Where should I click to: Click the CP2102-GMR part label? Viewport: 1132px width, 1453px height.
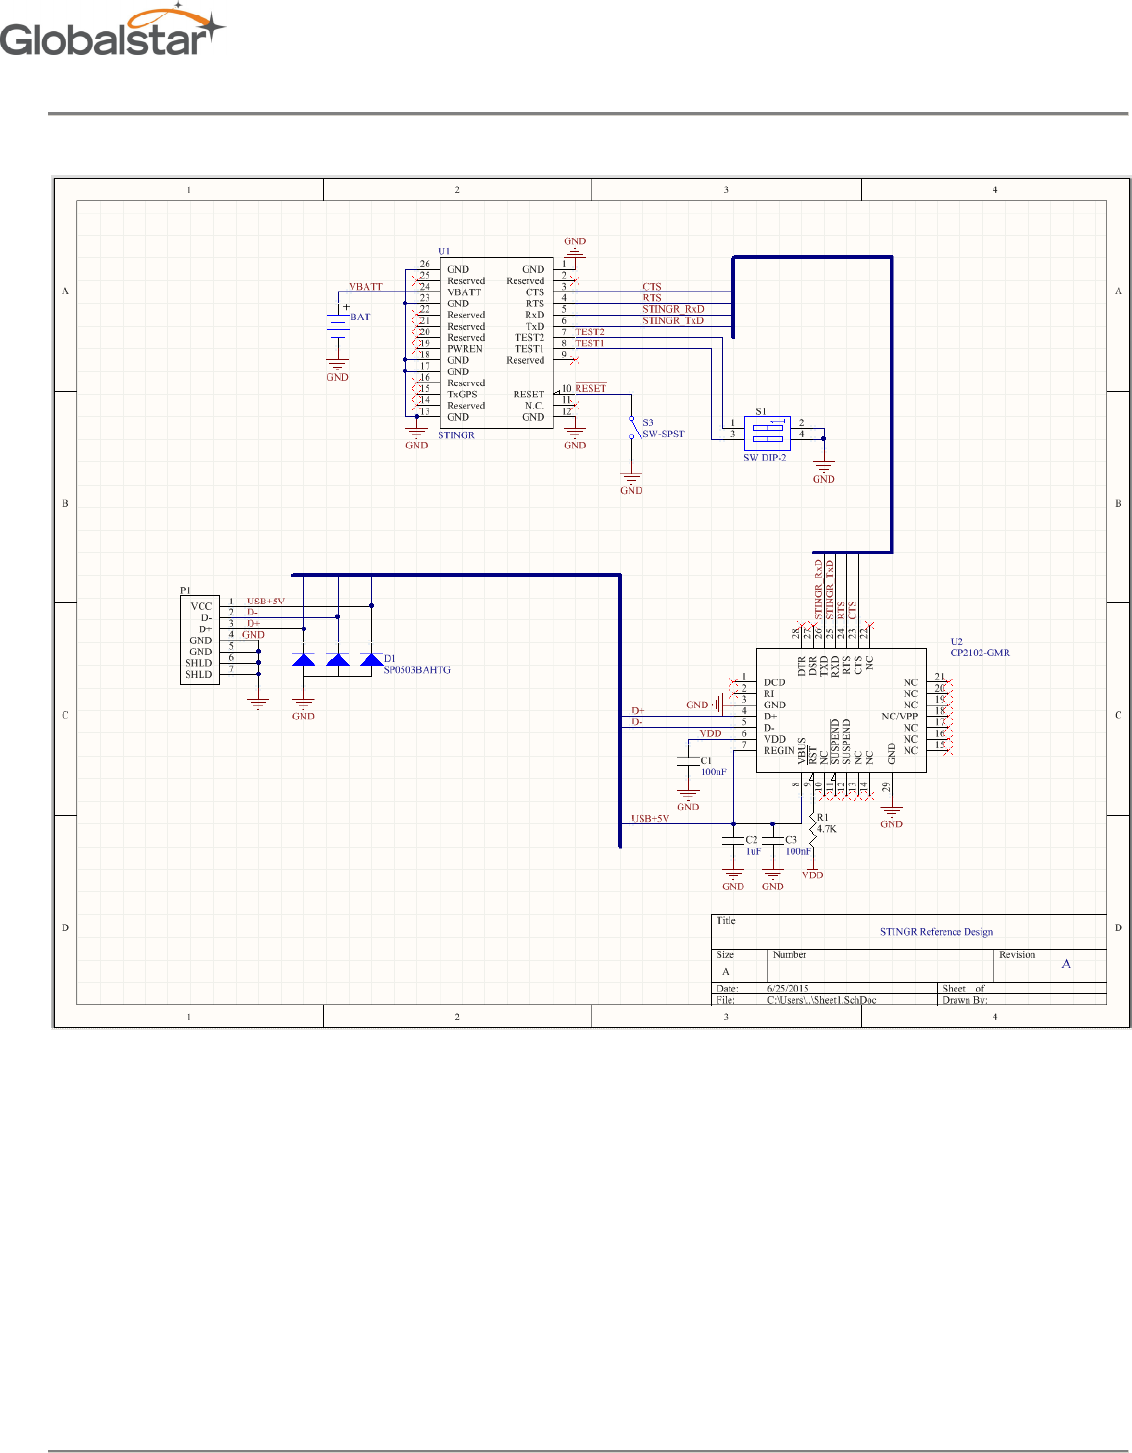[980, 653]
